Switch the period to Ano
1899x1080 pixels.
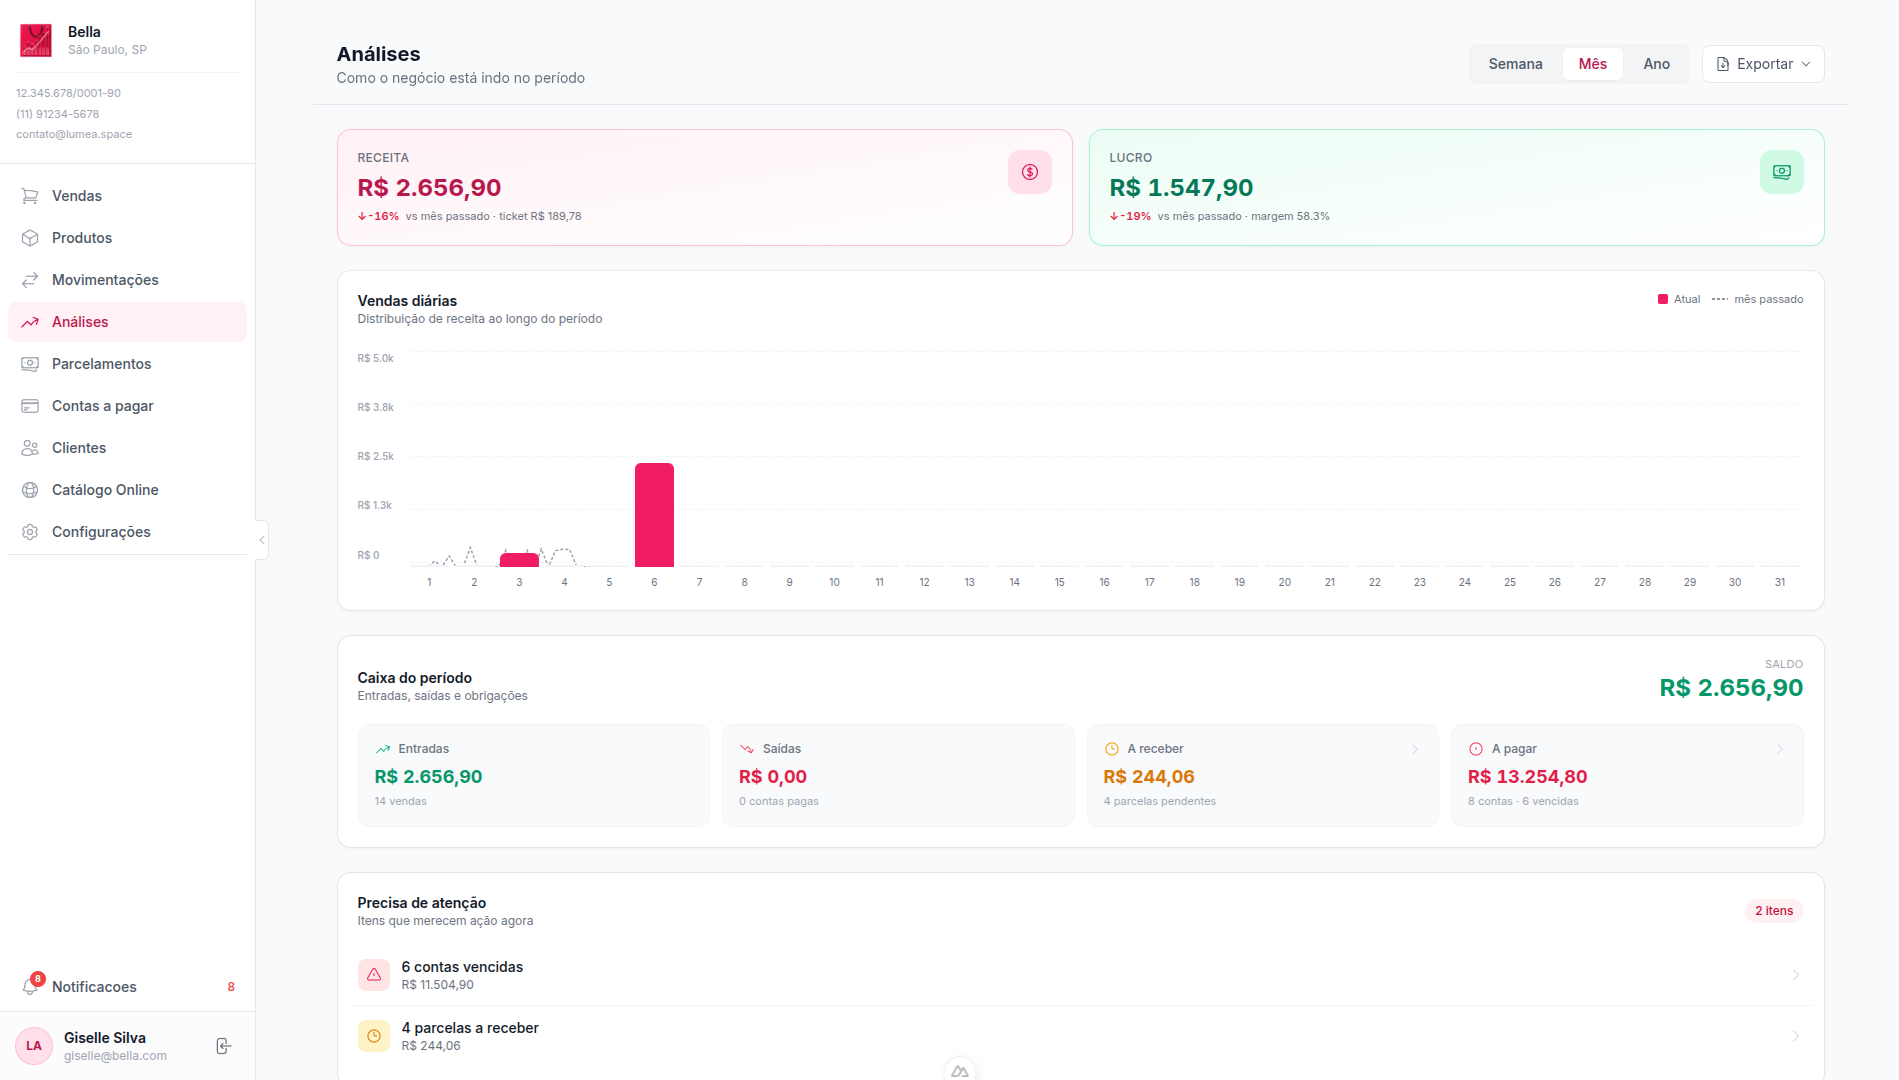click(x=1656, y=64)
